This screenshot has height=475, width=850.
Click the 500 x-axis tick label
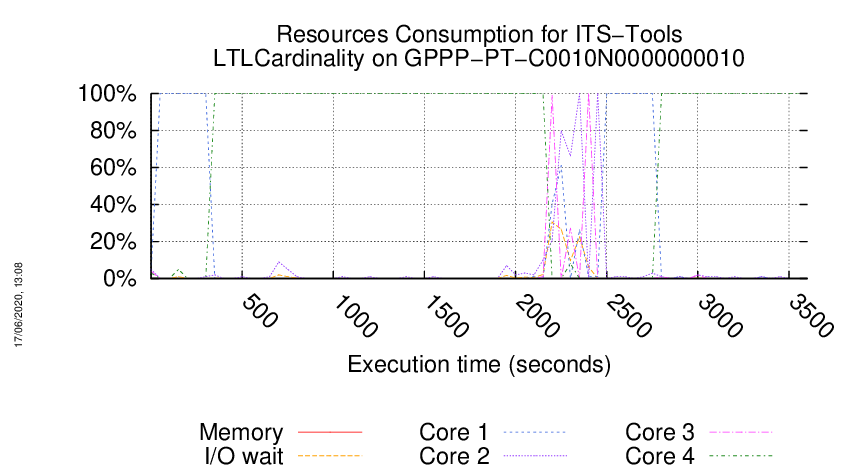259,311
